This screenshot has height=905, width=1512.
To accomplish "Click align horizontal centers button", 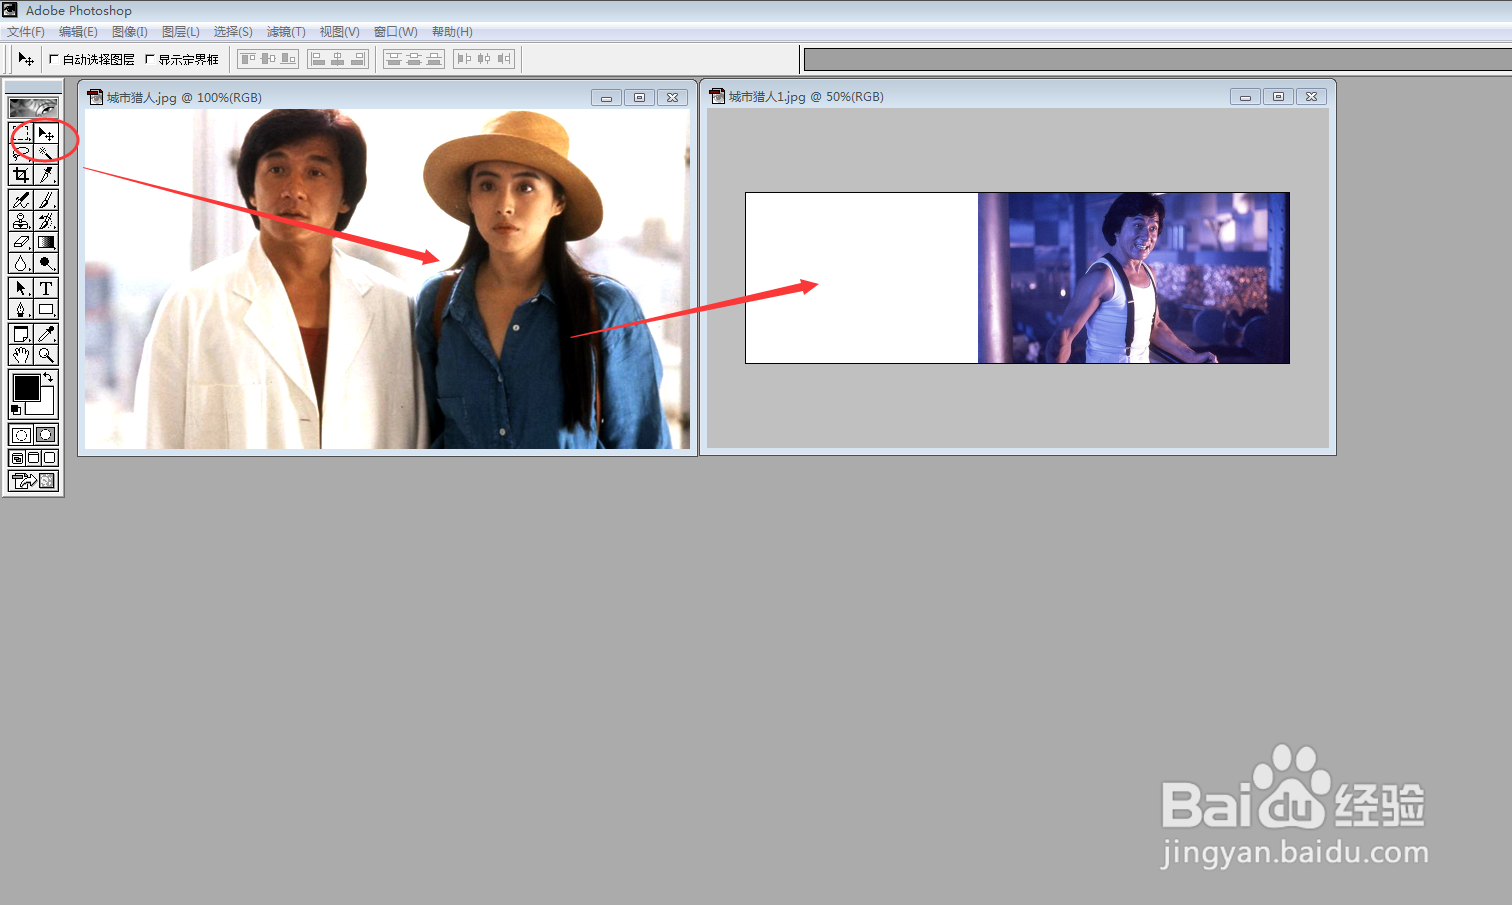I will [x=338, y=59].
